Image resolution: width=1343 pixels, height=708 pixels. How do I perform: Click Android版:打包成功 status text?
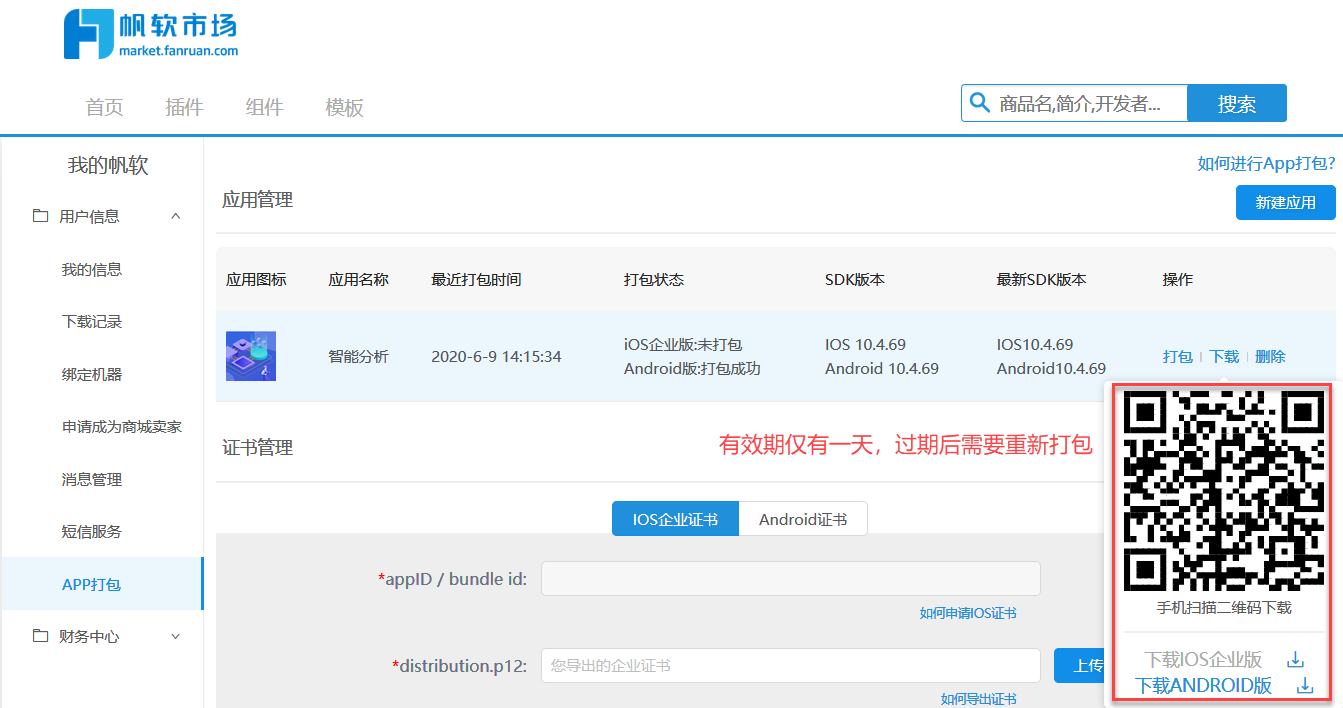click(x=692, y=368)
